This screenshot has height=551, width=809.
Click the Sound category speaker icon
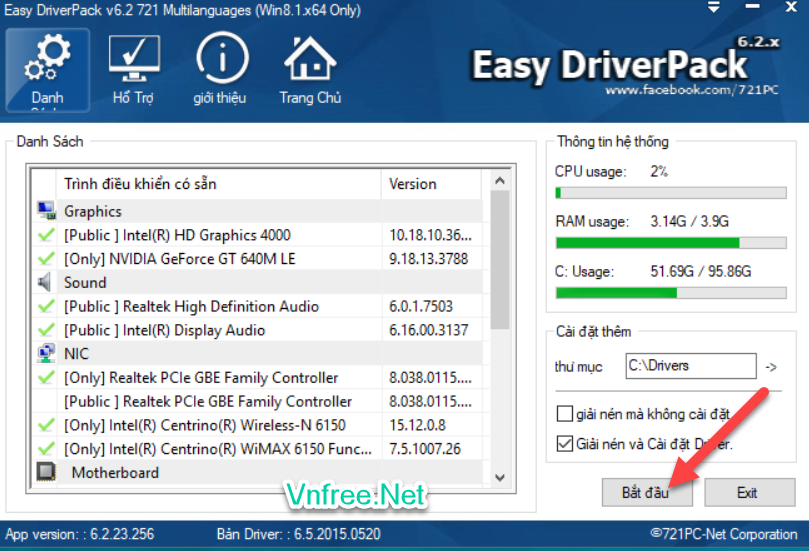tap(46, 282)
